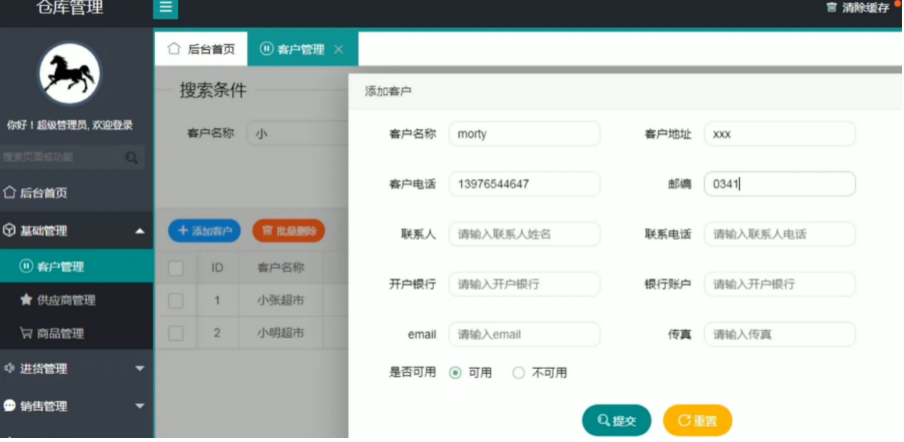
Task: Click the 联系人 name input field
Action: pyautogui.click(x=524, y=234)
